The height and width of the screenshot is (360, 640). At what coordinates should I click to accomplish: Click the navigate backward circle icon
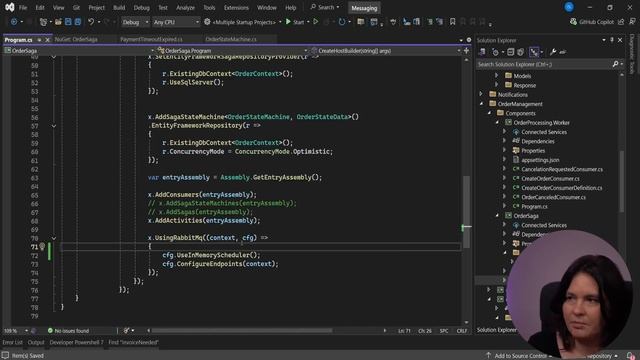14,22
